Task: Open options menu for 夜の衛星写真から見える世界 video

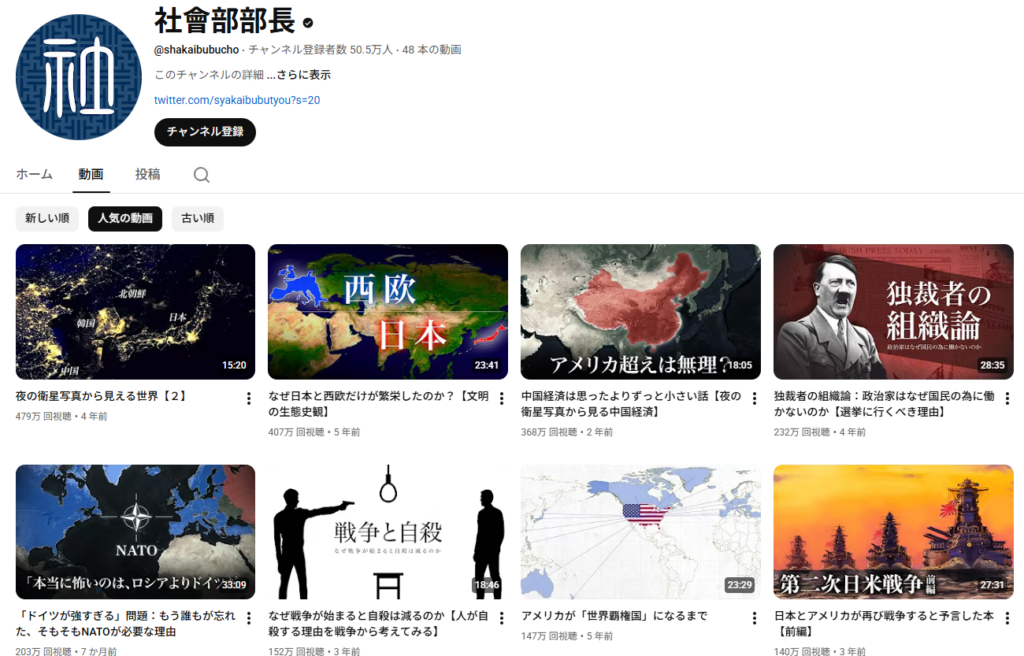Action: (248, 399)
